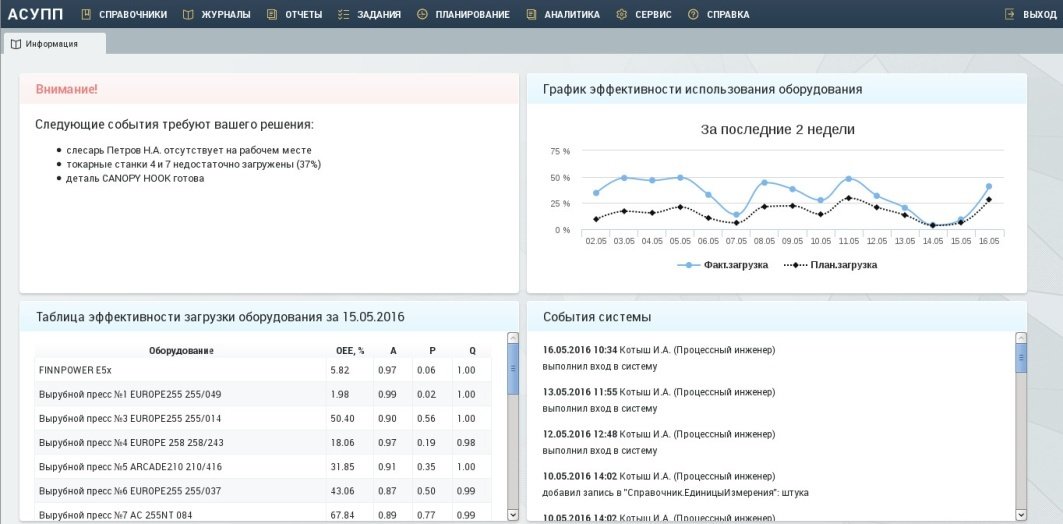This screenshot has width=1063, height=524.
Task: Click the Справка question mark icon
Action: (x=693, y=14)
